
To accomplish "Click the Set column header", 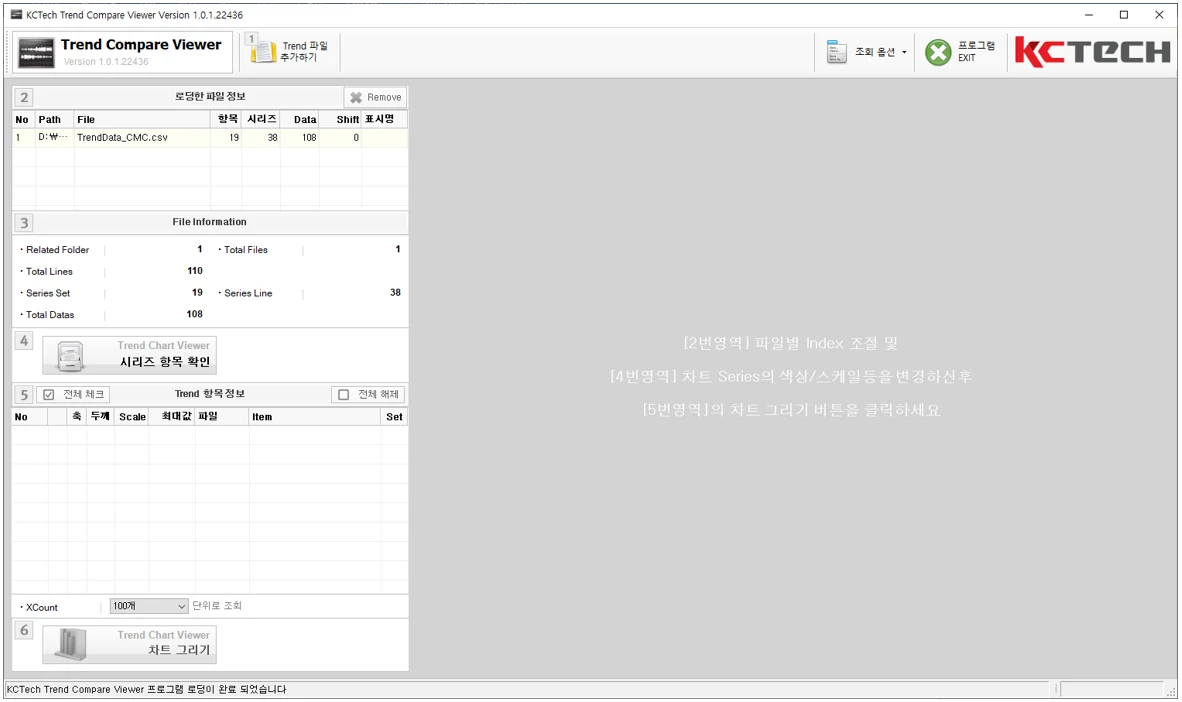I will [394, 417].
